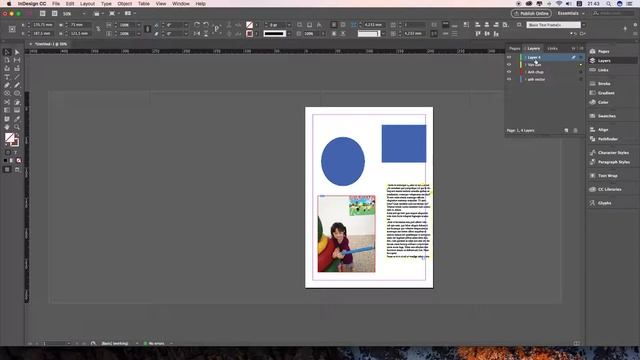Select the Selection tool arrow

7,52
